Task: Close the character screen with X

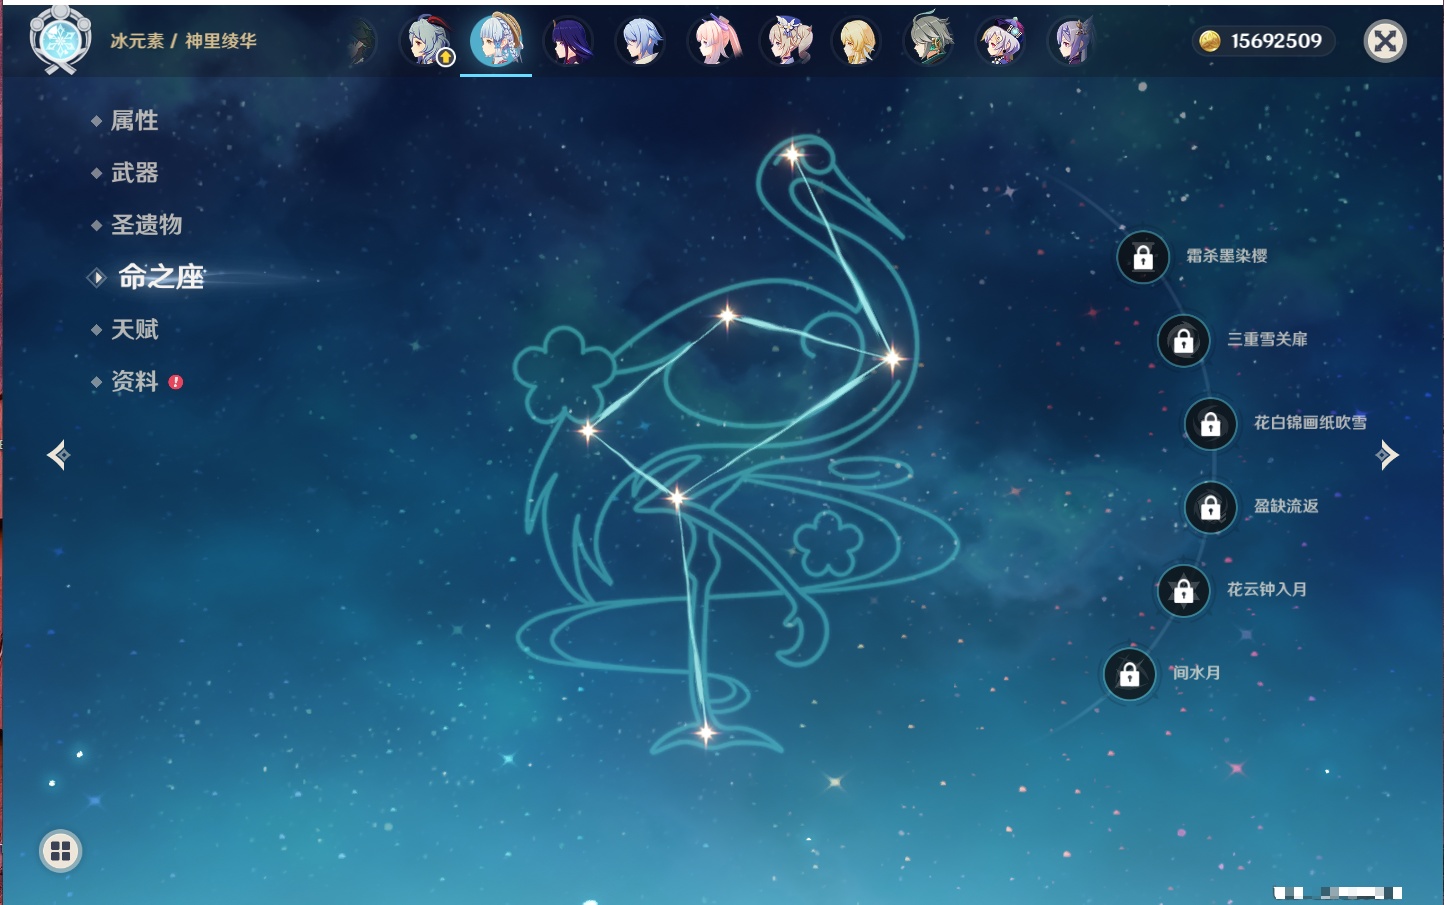Action: tap(1385, 41)
